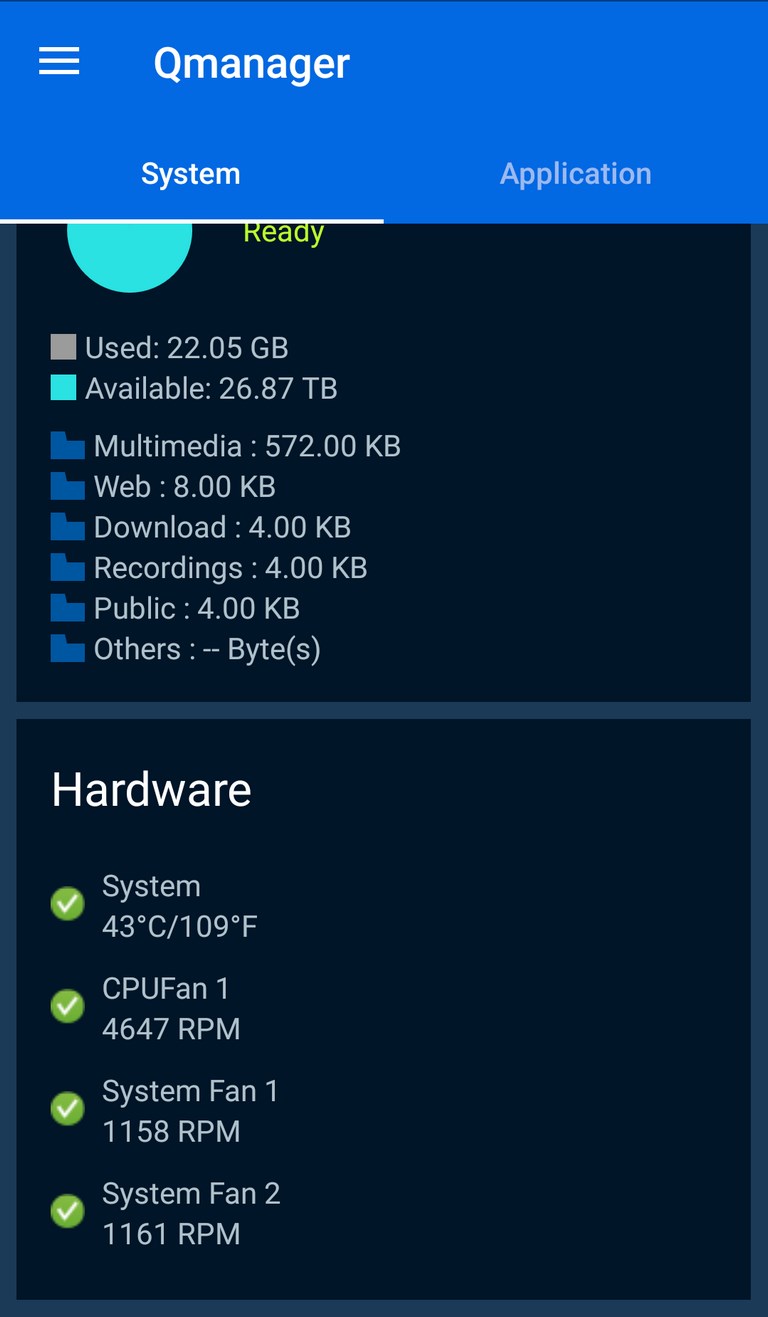Tap the Multimedia folder icon
768x1317 pixels.
[x=68, y=446]
